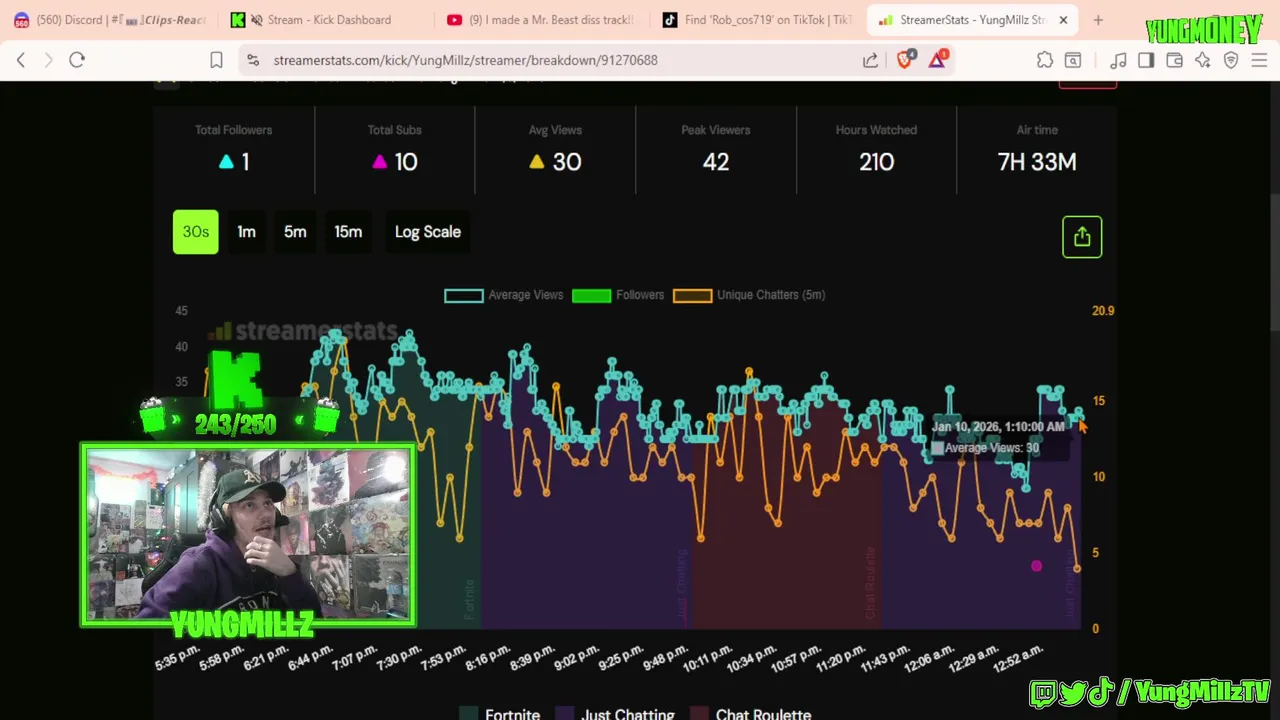
Task: Select the 15m interval
Action: (x=348, y=232)
